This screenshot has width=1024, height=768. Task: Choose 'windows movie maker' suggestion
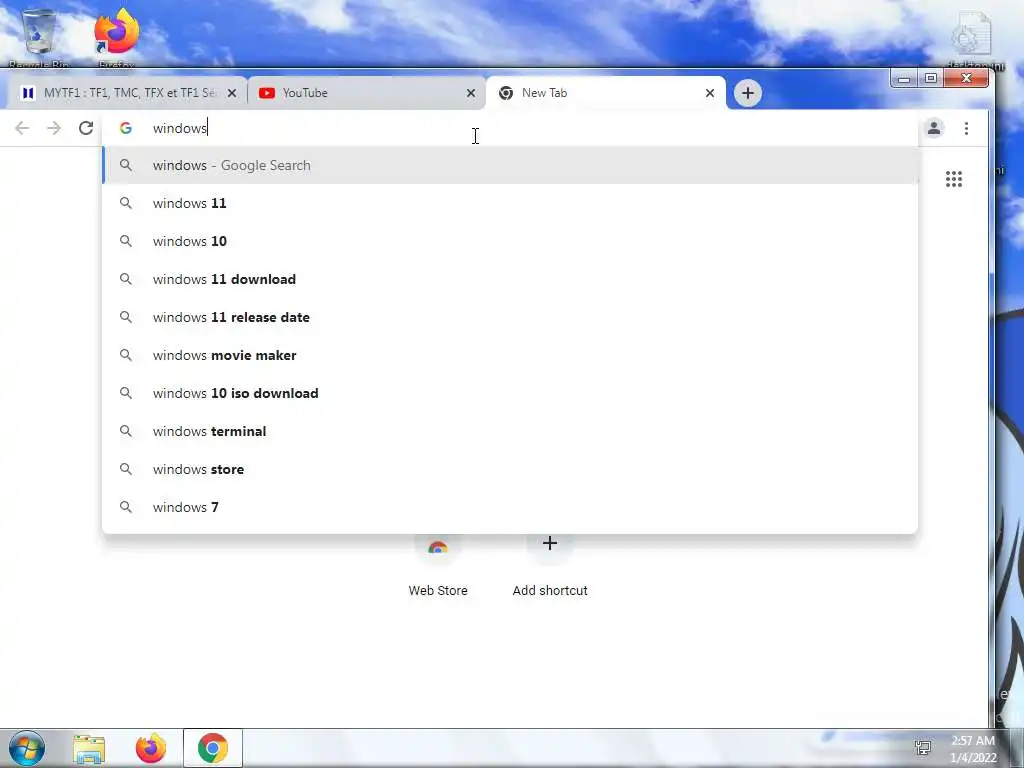point(510,355)
